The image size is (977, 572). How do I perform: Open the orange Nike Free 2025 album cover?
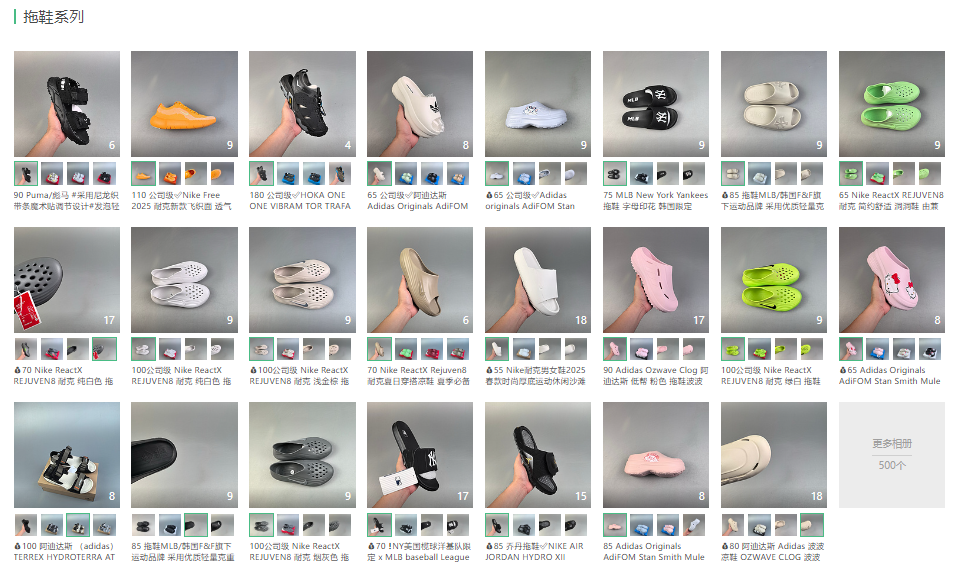[x=184, y=103]
